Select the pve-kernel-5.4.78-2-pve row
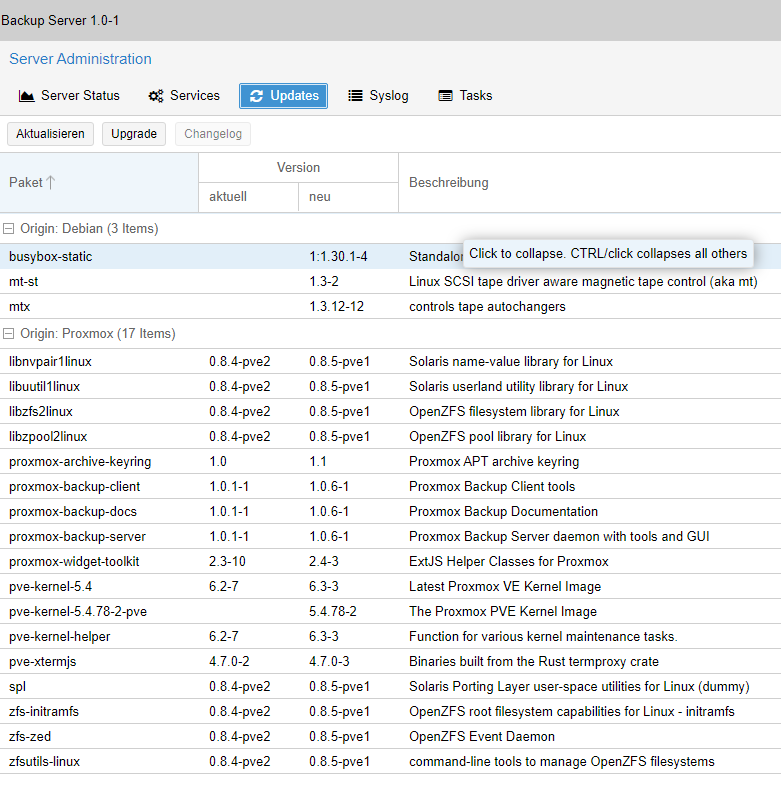Image resolution: width=781 pixels, height=791 pixels. (390, 612)
